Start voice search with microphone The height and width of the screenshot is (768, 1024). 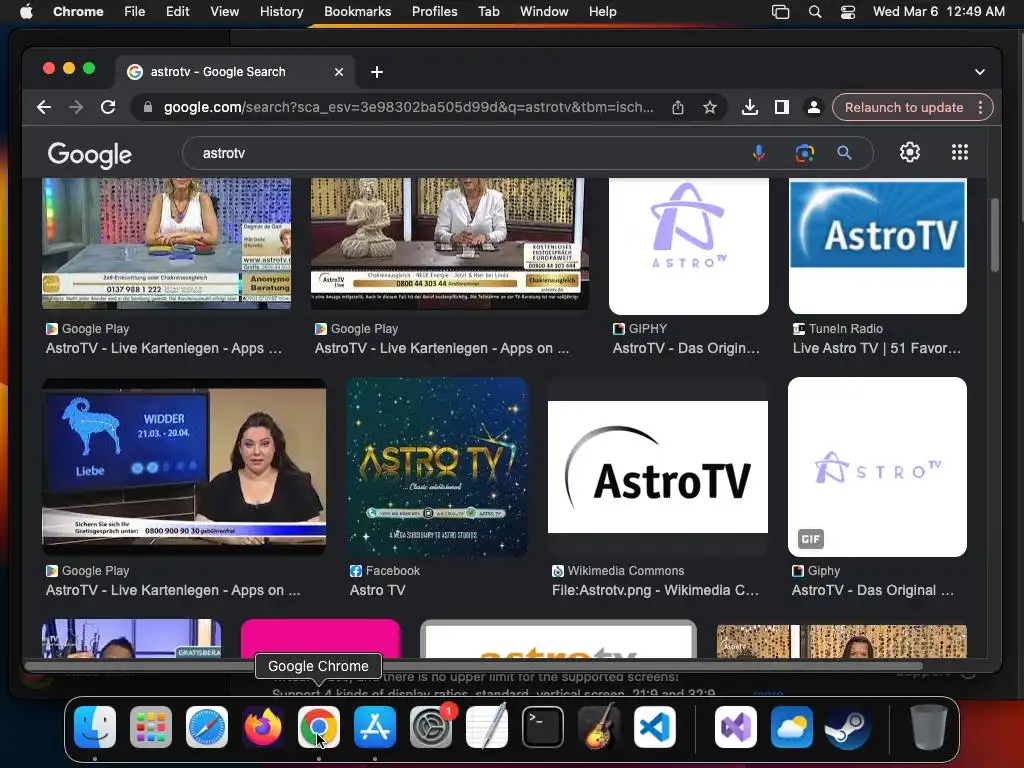tap(759, 153)
